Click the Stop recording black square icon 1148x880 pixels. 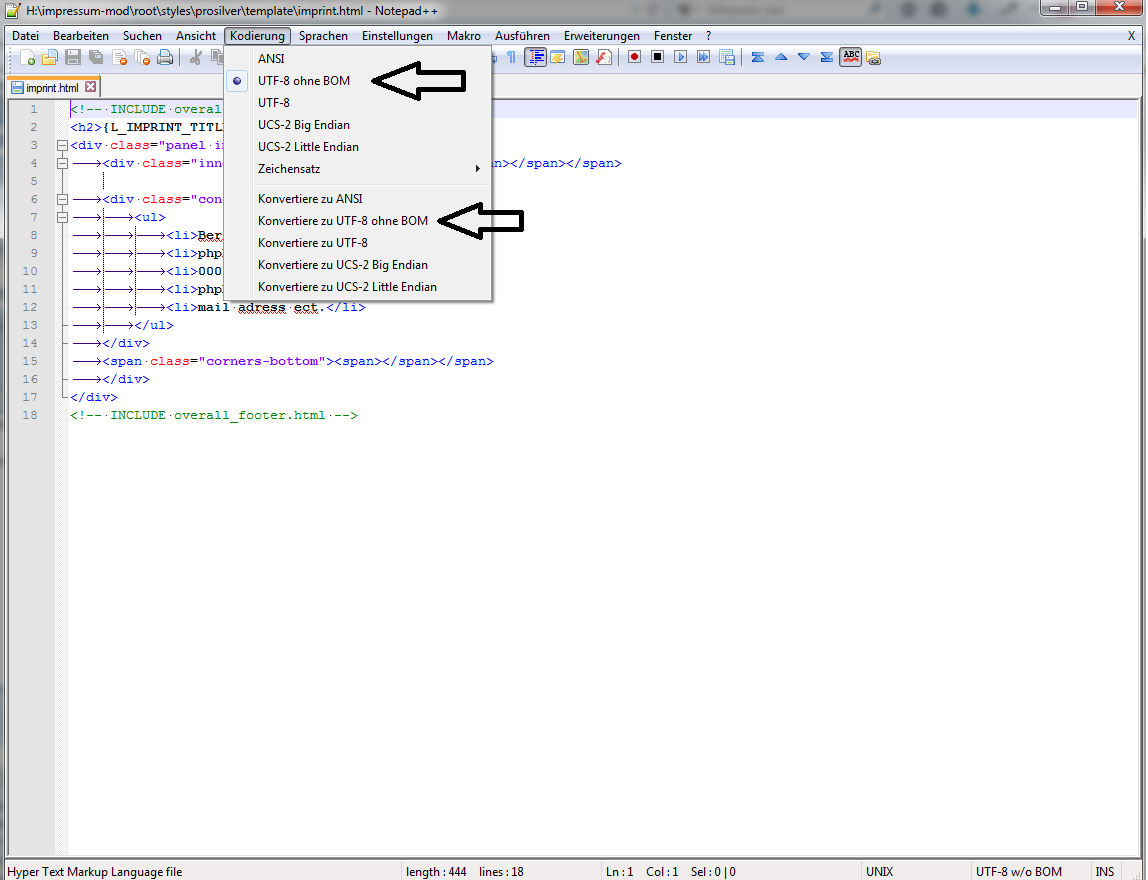(x=657, y=57)
